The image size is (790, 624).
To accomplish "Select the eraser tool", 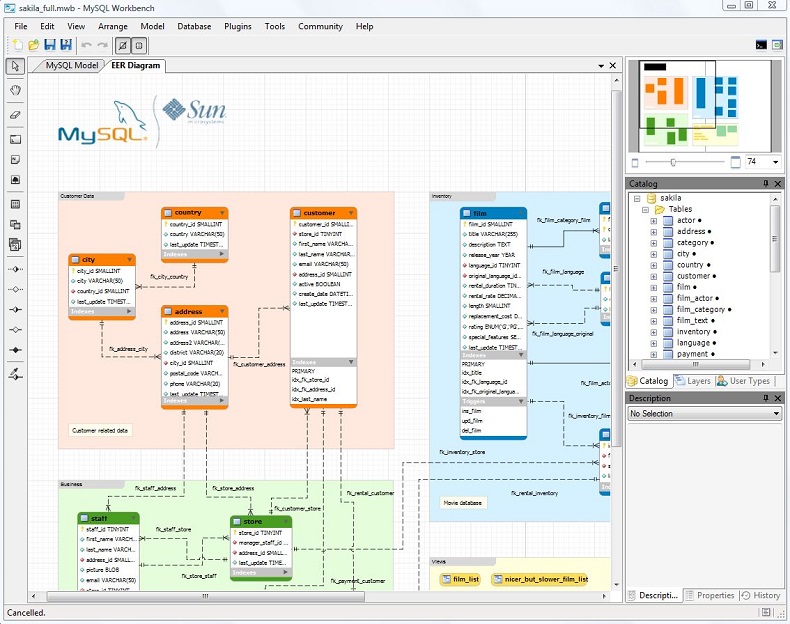I will click(x=16, y=115).
